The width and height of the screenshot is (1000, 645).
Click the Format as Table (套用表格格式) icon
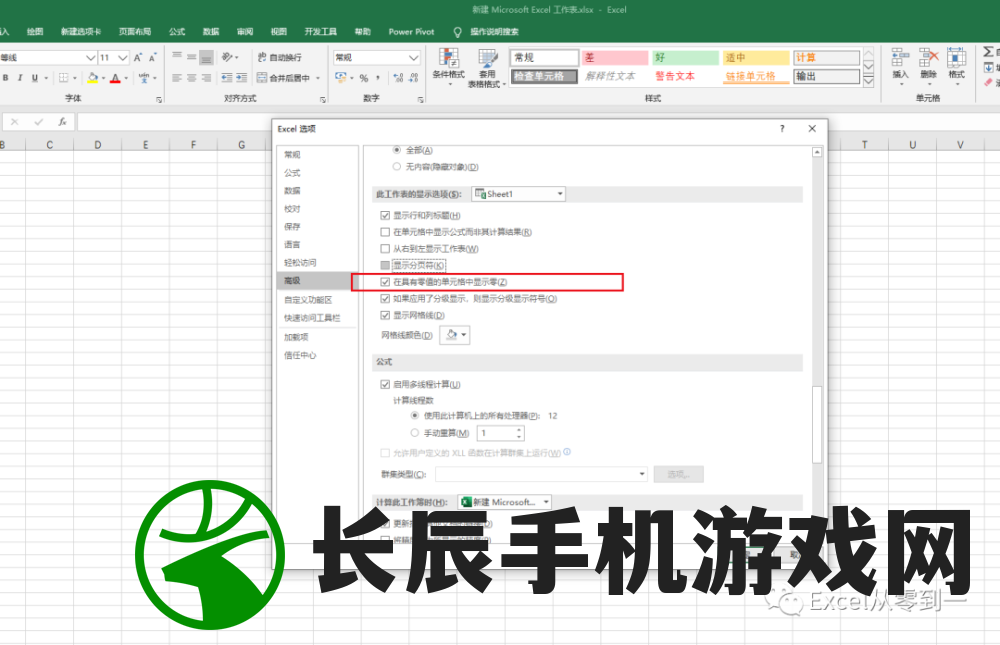487,62
